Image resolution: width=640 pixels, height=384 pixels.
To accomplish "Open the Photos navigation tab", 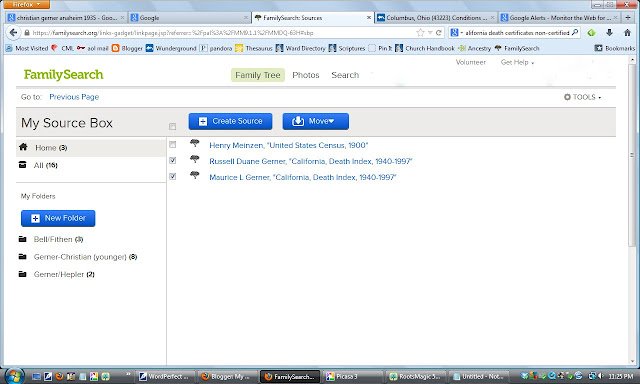I will point(306,75).
